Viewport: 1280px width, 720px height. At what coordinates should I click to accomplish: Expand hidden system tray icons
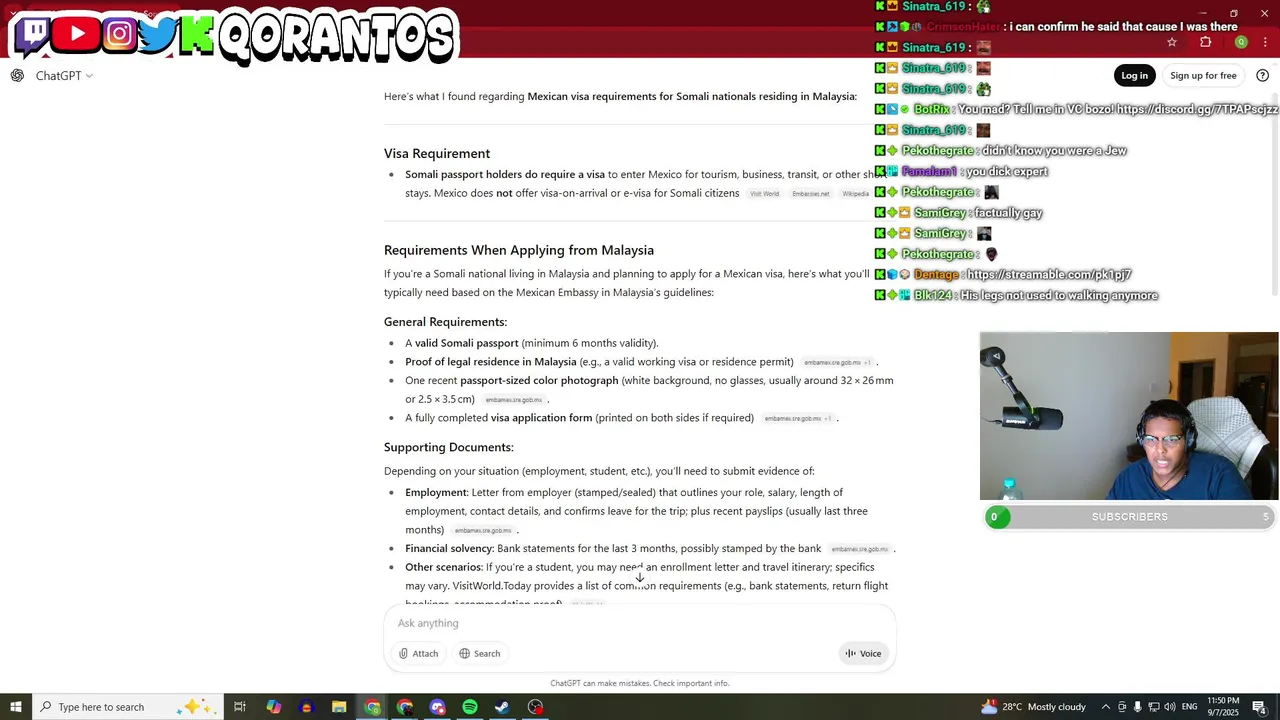coord(1105,707)
